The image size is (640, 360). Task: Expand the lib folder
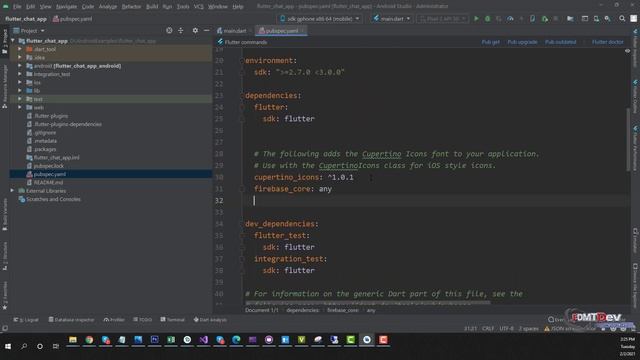[x=20, y=91]
